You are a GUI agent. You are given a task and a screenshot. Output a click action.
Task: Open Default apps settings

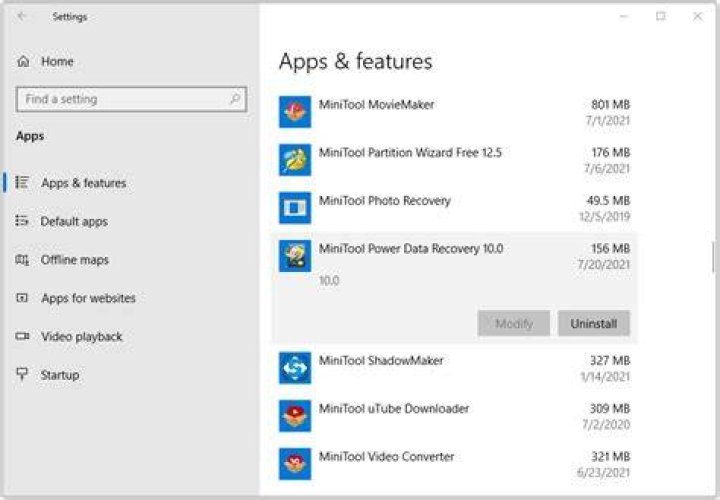pyautogui.click(x=74, y=221)
